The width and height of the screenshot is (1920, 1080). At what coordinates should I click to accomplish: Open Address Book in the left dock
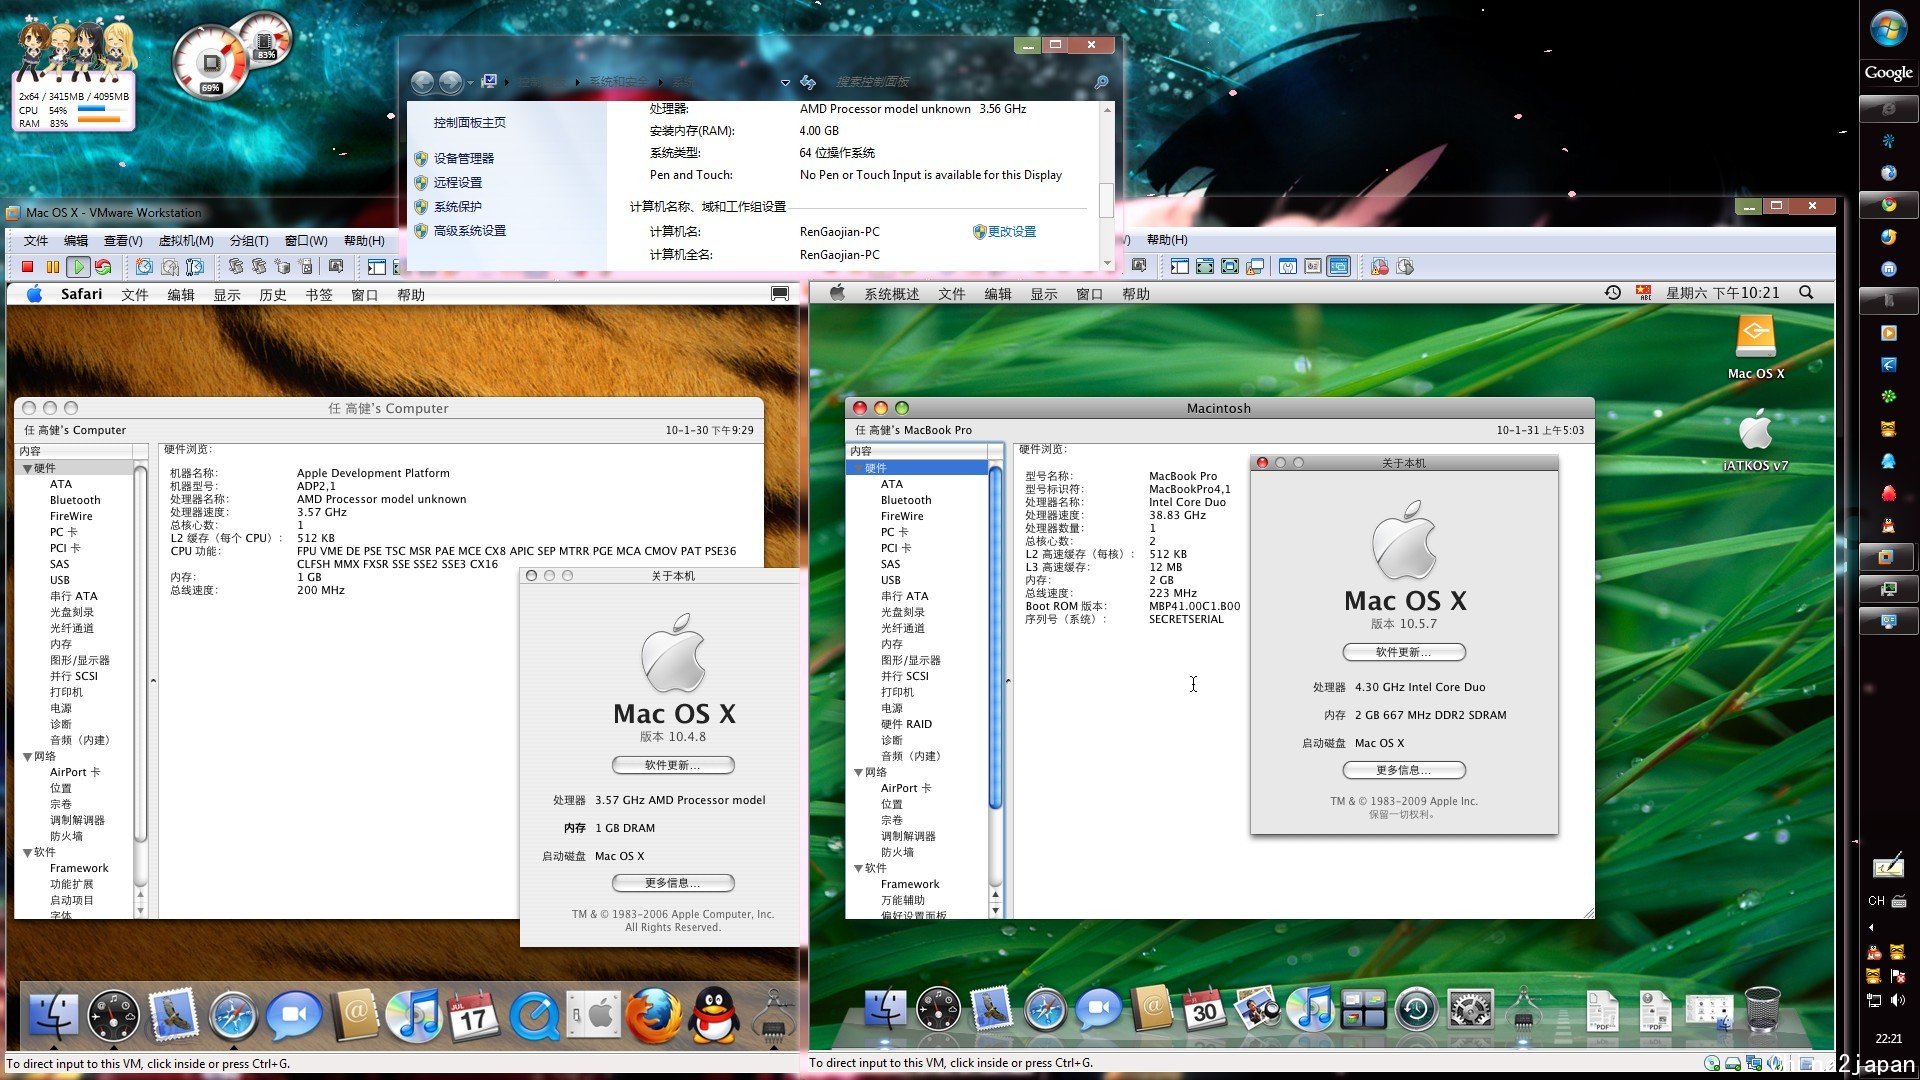pyautogui.click(x=353, y=1016)
